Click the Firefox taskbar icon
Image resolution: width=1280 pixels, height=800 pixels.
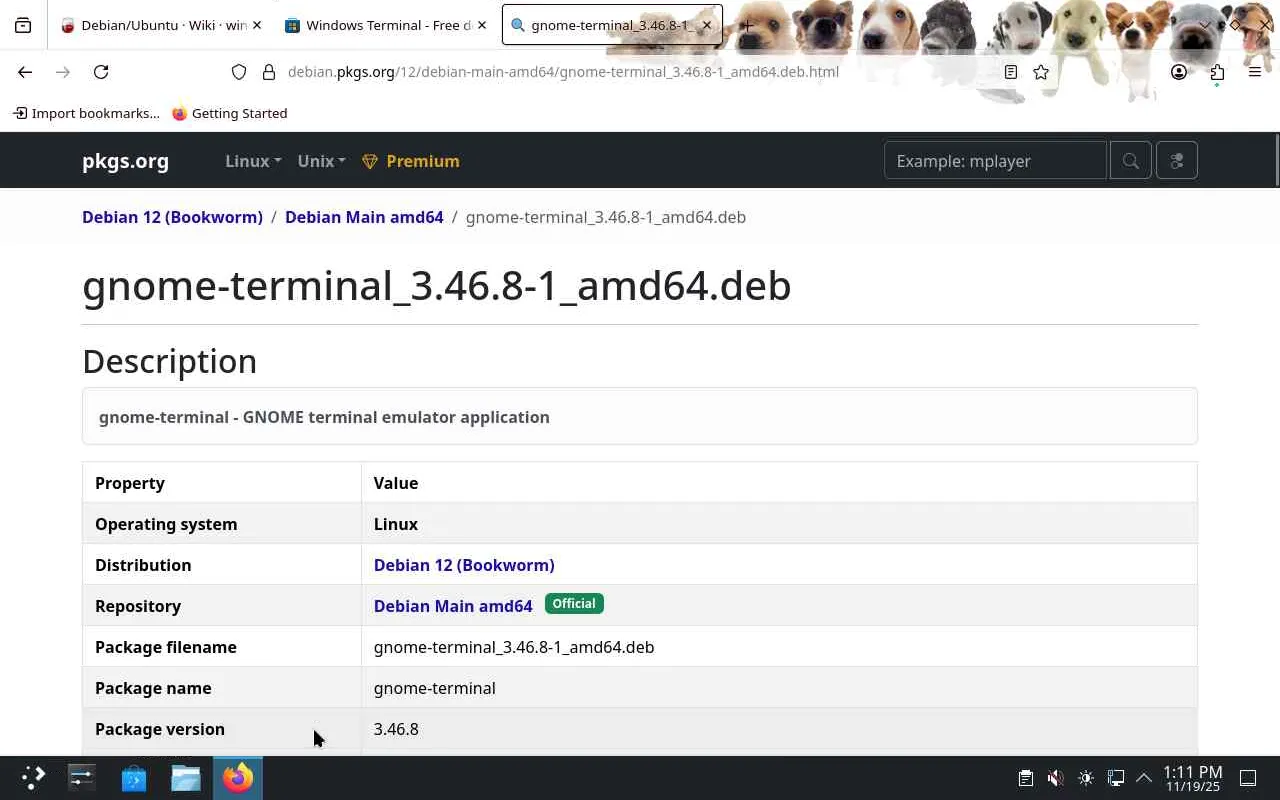pos(238,778)
